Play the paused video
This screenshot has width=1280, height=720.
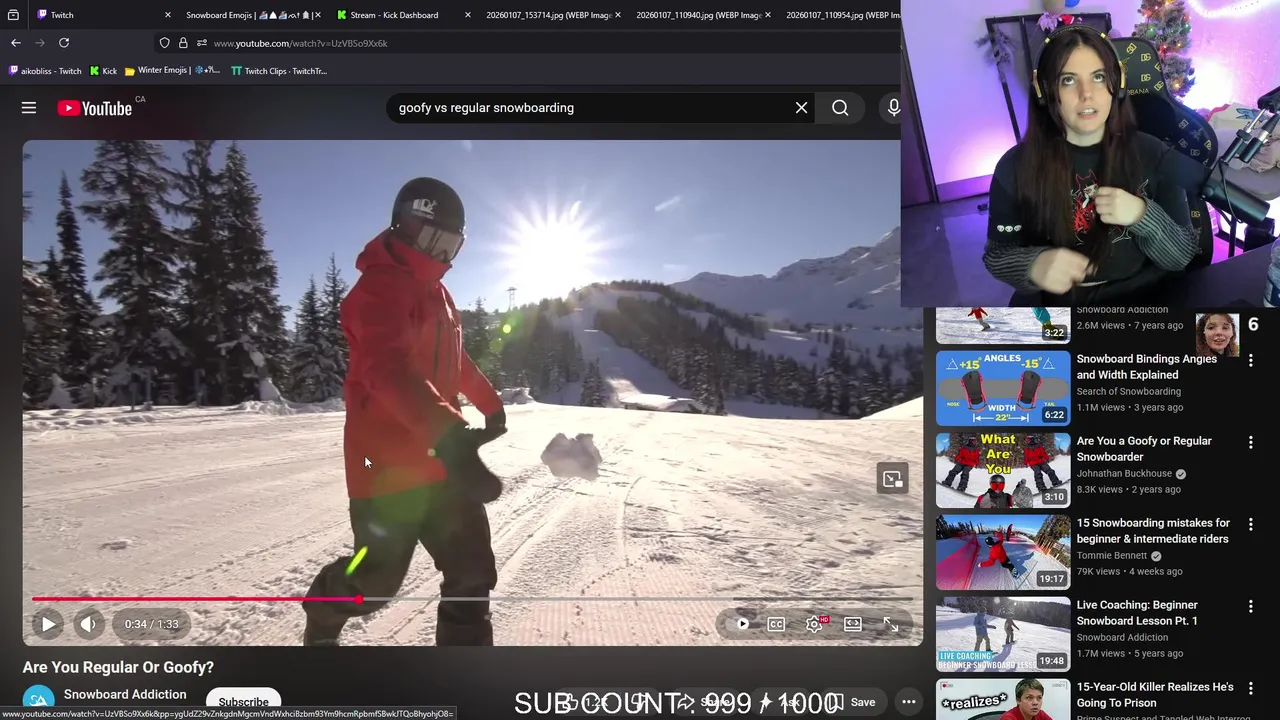tap(48, 624)
